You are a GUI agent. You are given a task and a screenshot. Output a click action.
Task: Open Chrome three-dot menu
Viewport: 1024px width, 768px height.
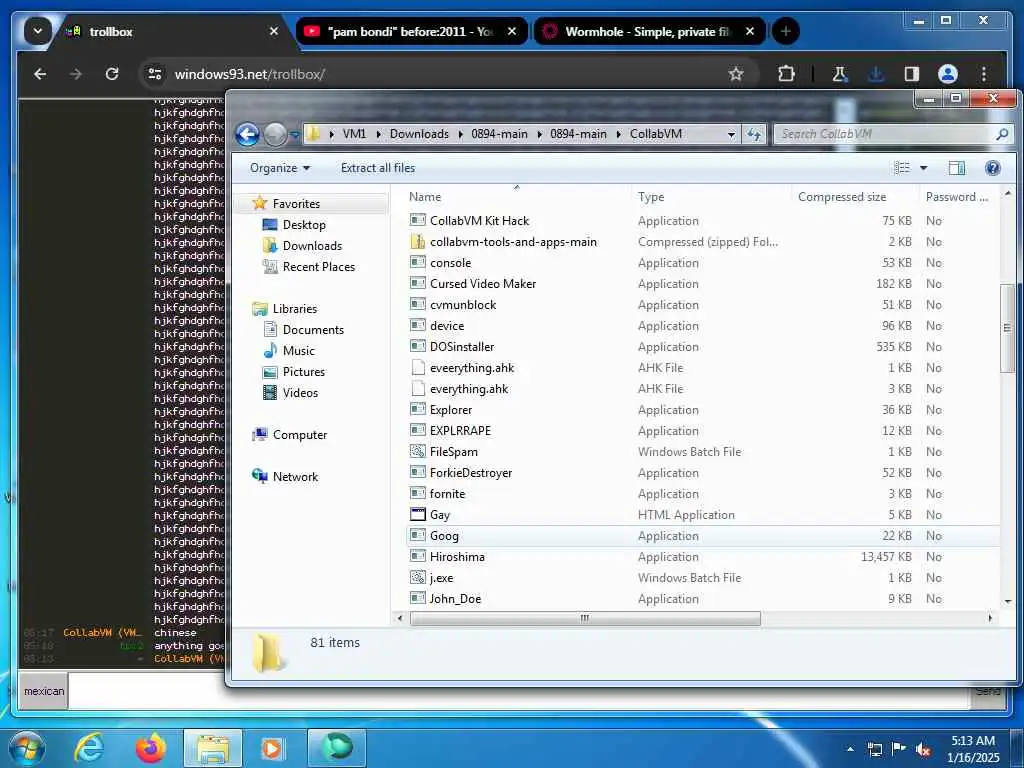point(984,74)
